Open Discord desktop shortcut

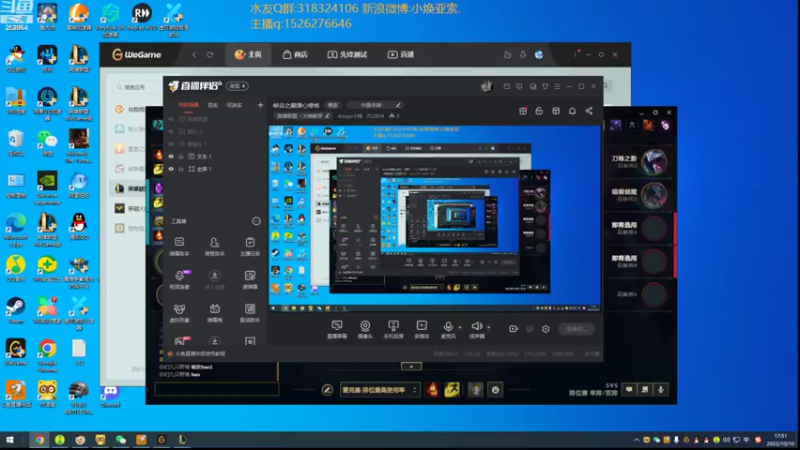(x=110, y=396)
